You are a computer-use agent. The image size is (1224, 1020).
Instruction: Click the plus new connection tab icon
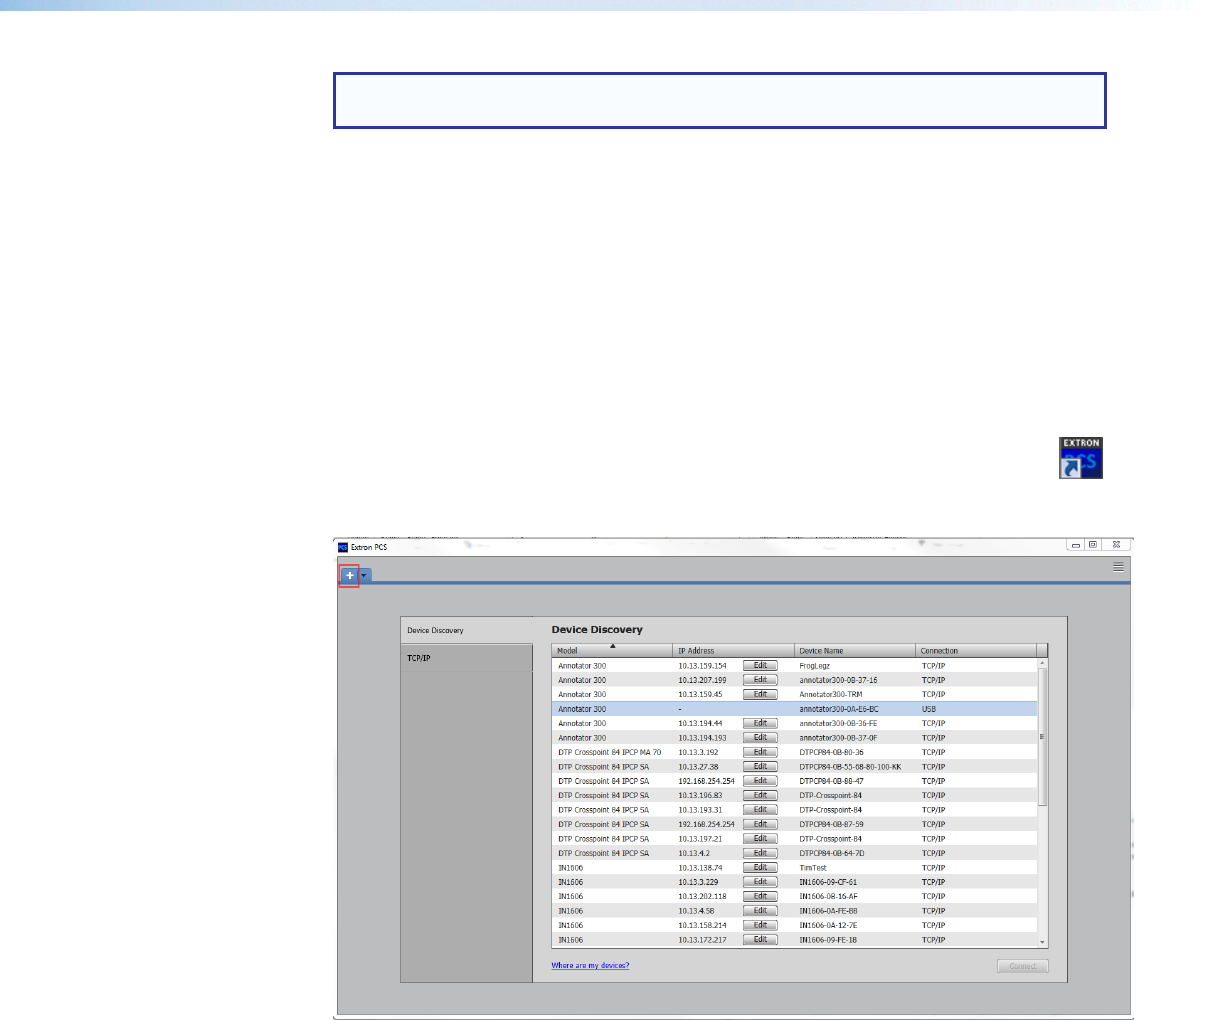tap(349, 576)
